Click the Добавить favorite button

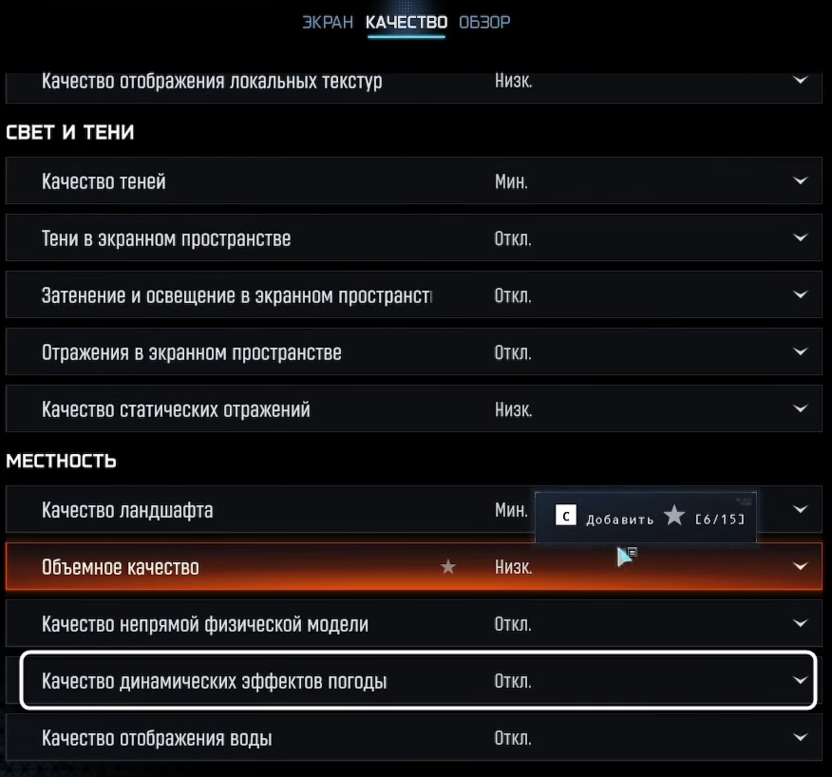(619, 518)
